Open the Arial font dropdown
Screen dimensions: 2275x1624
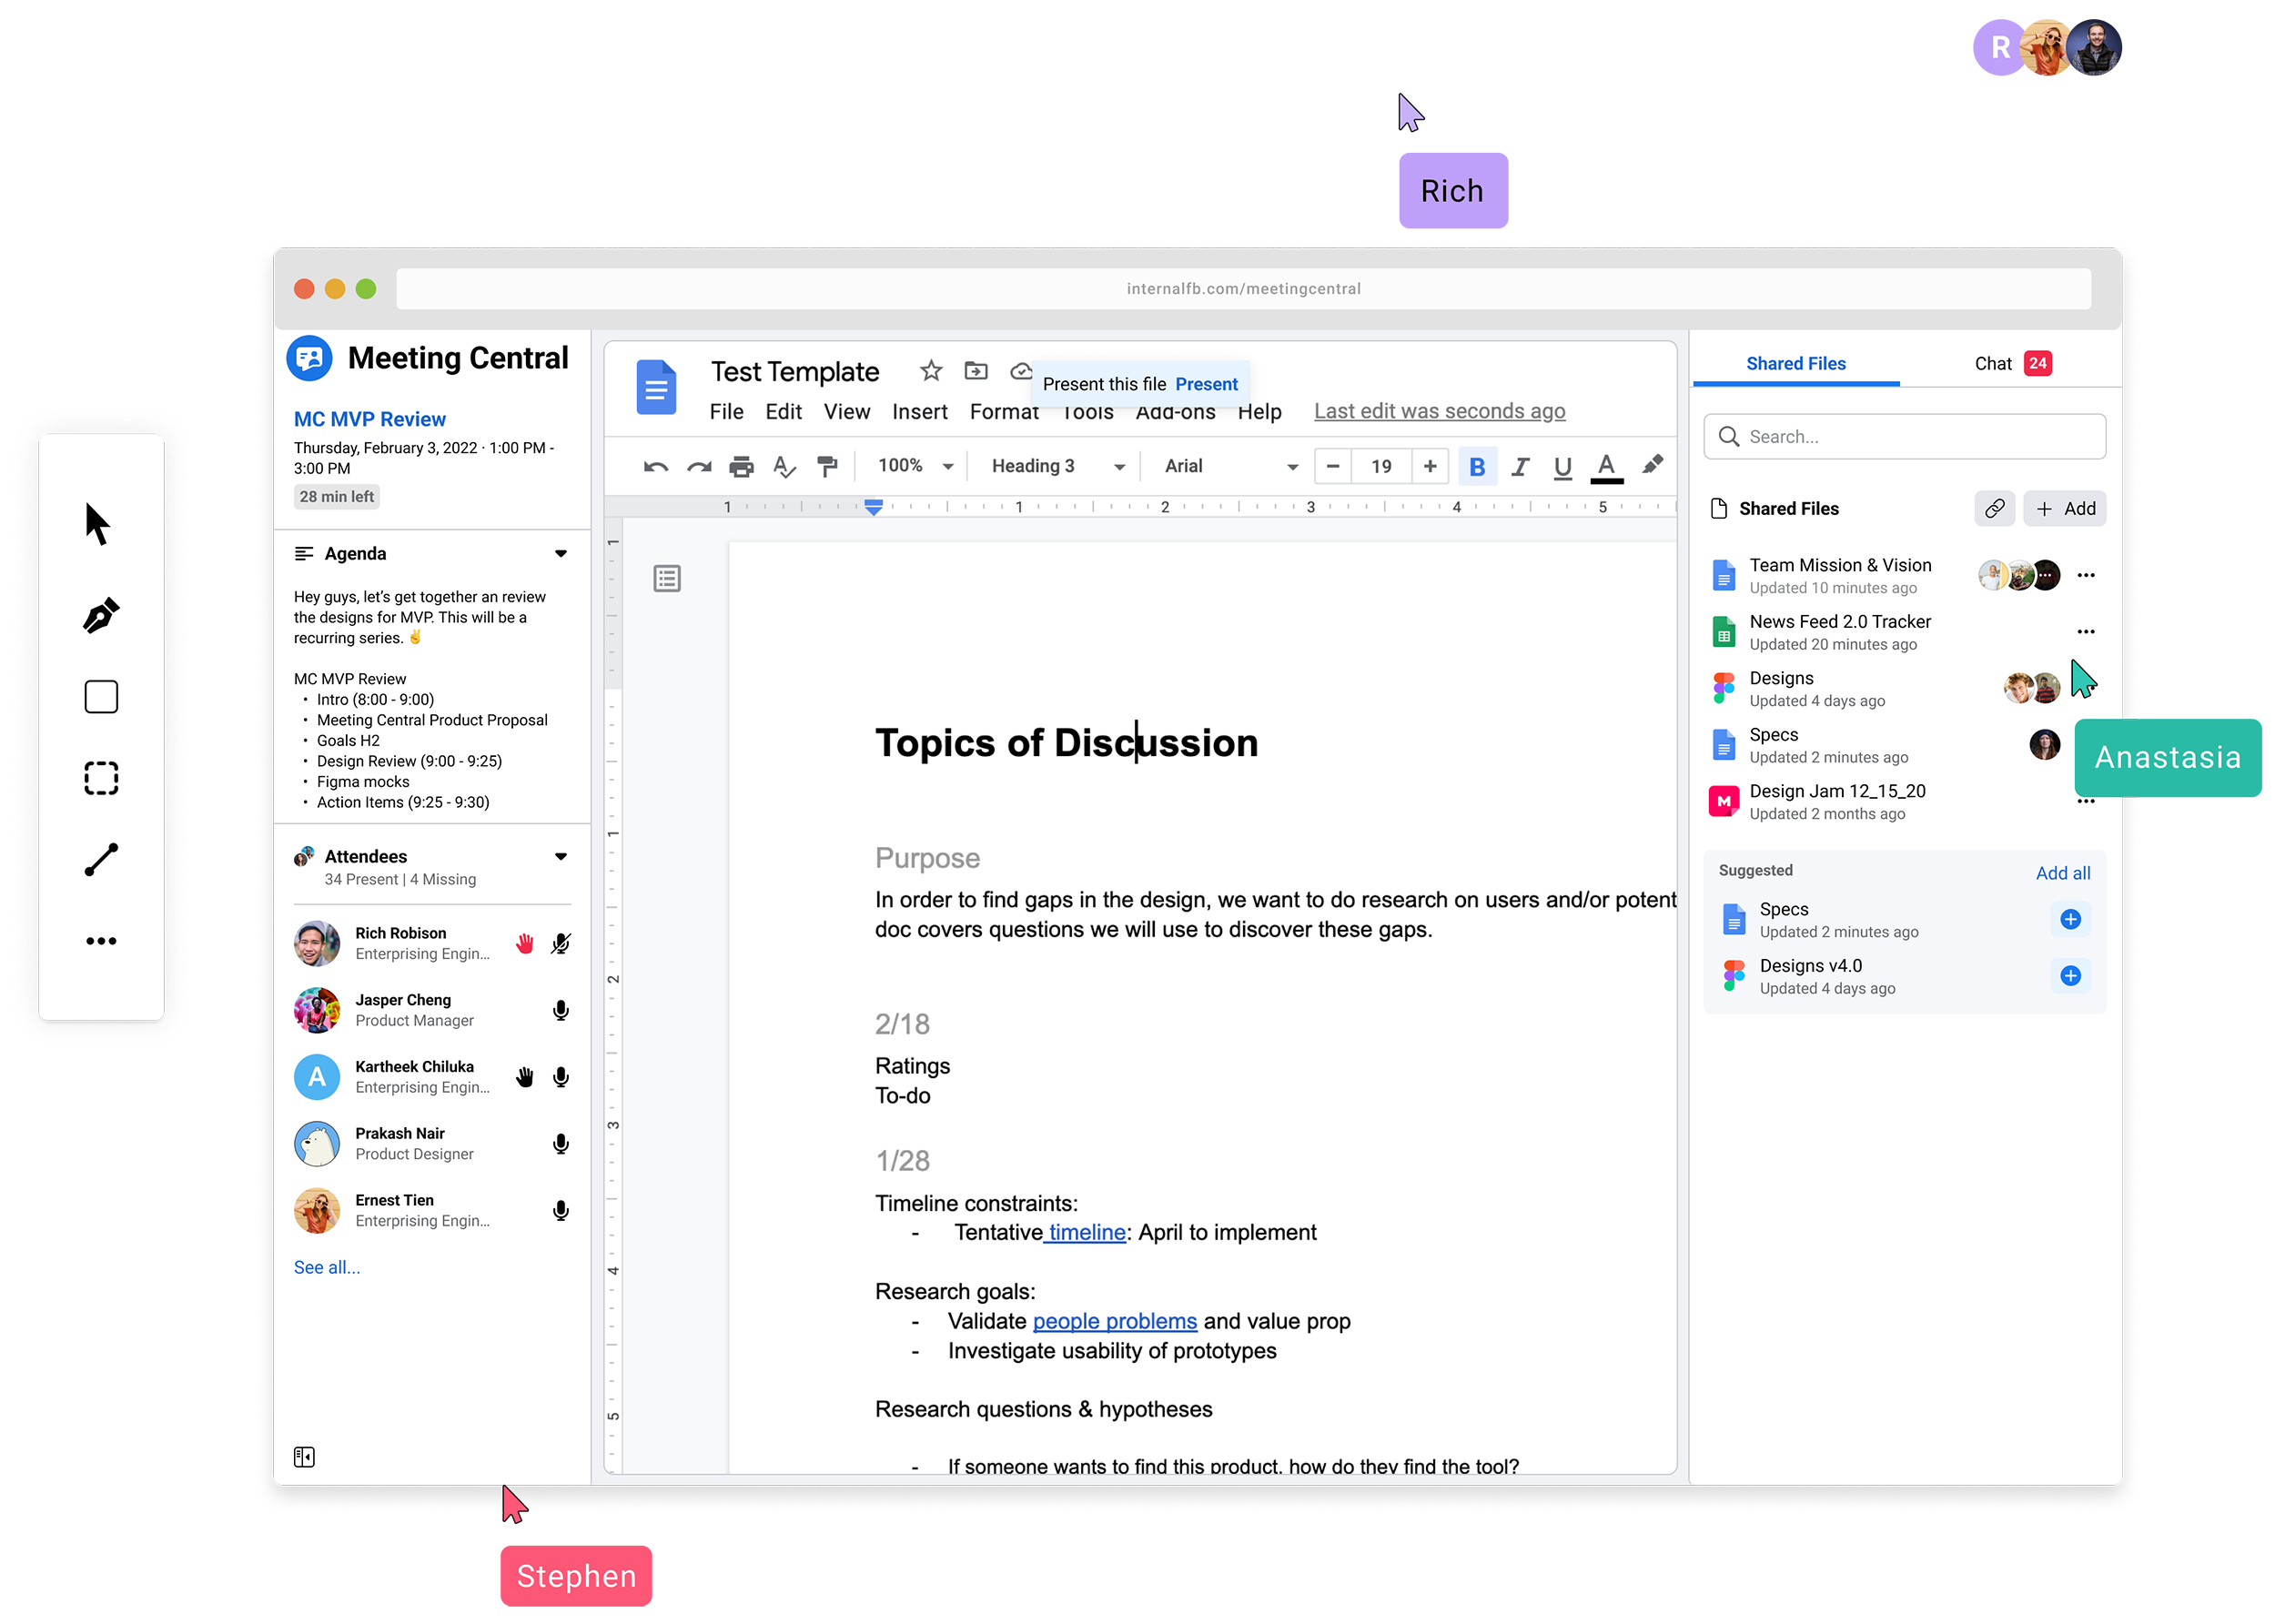[x=1230, y=466]
